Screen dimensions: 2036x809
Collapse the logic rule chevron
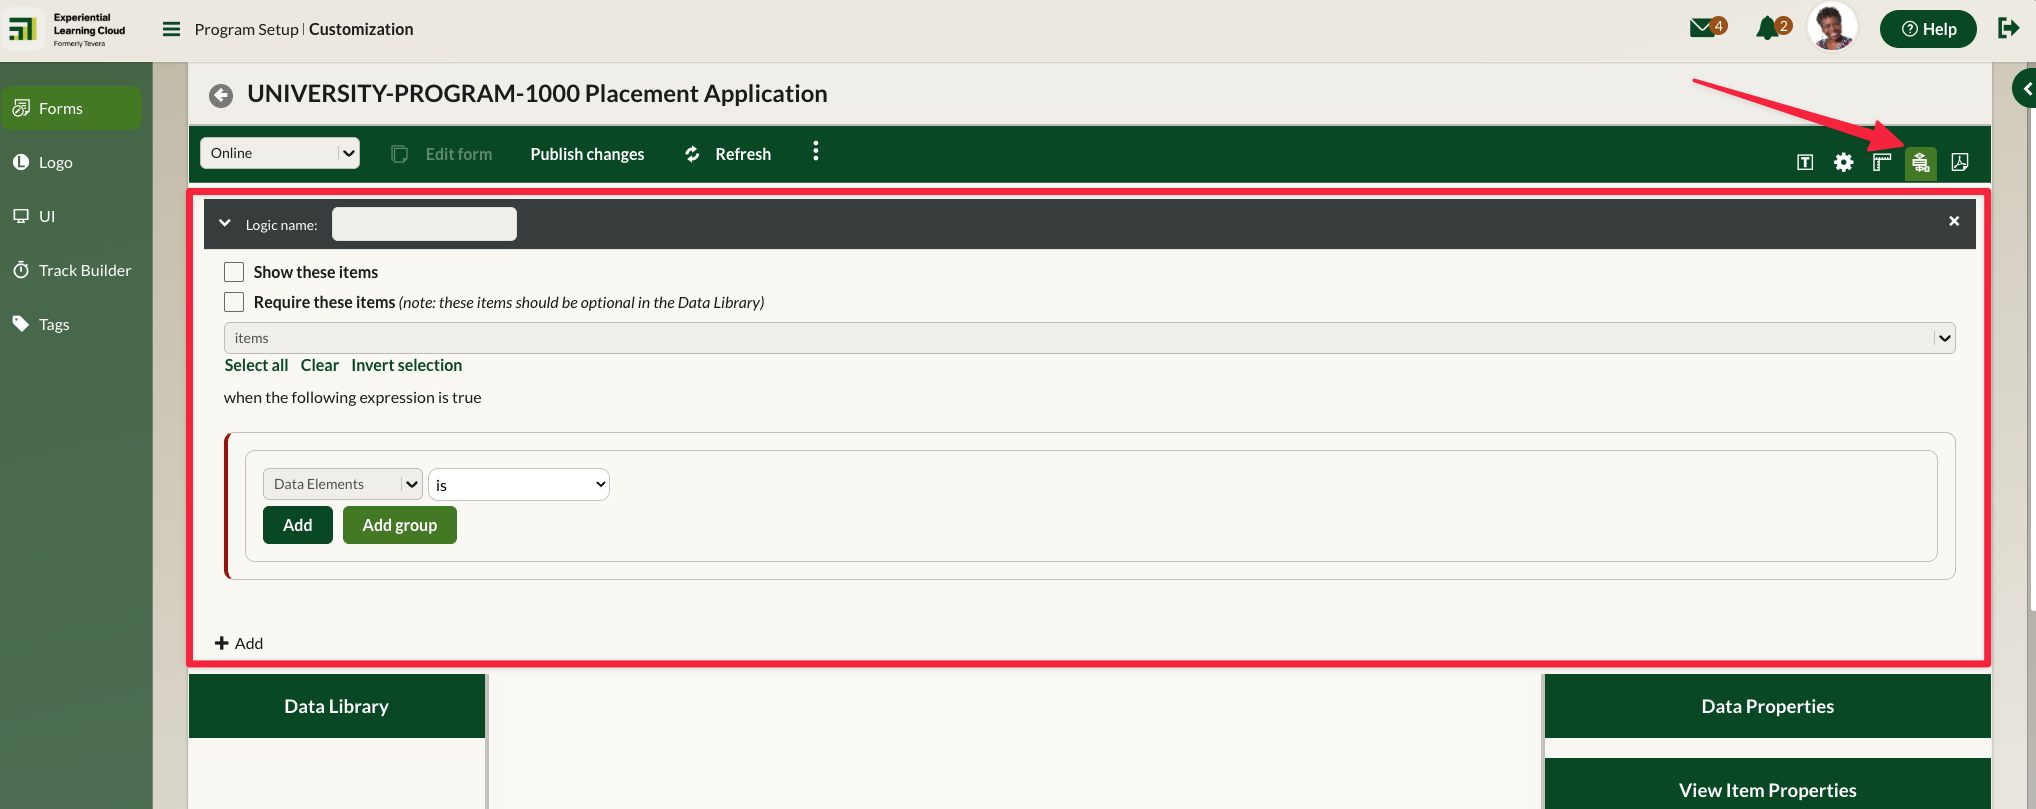click(225, 223)
